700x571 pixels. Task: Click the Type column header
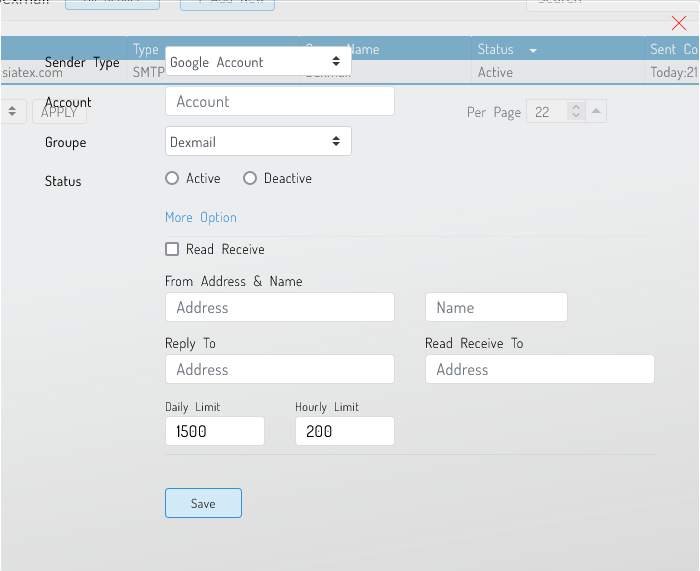tap(146, 49)
